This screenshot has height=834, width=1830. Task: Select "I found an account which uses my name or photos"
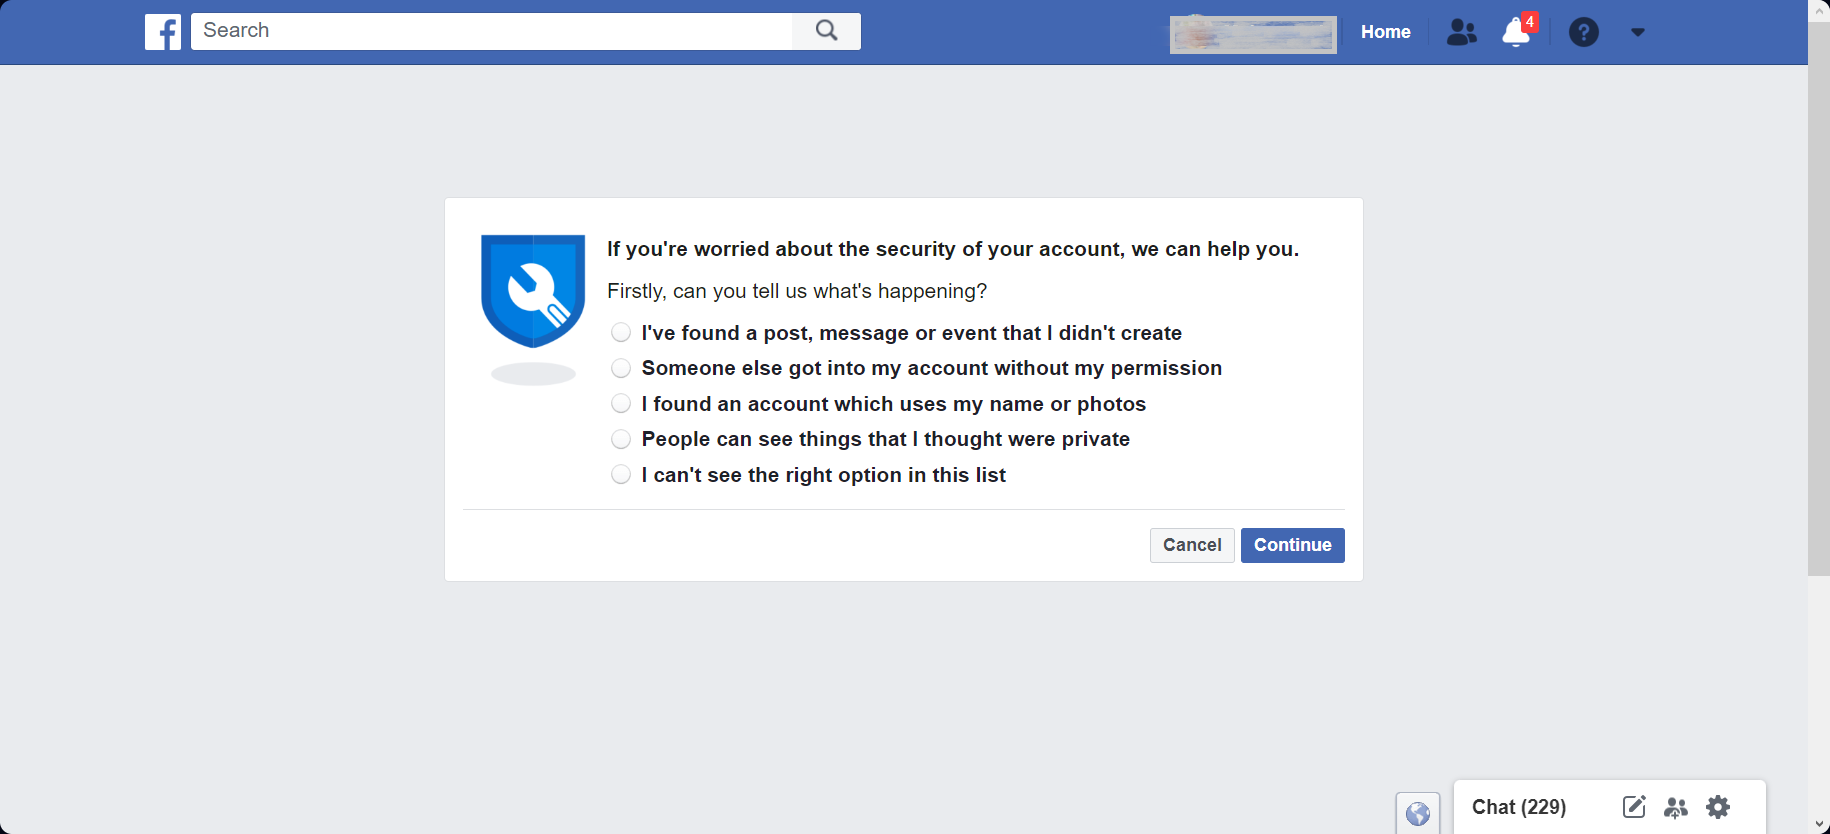pyautogui.click(x=620, y=403)
